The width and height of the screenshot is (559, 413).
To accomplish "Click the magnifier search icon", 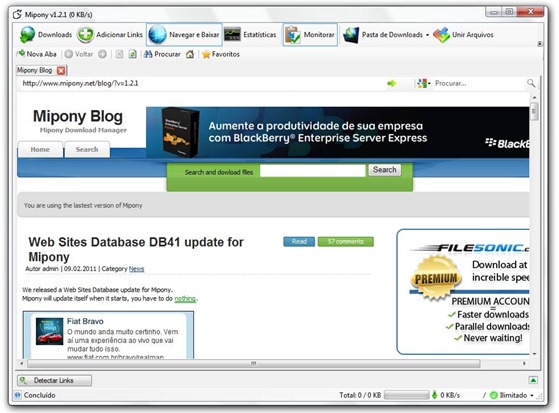I will click(531, 83).
